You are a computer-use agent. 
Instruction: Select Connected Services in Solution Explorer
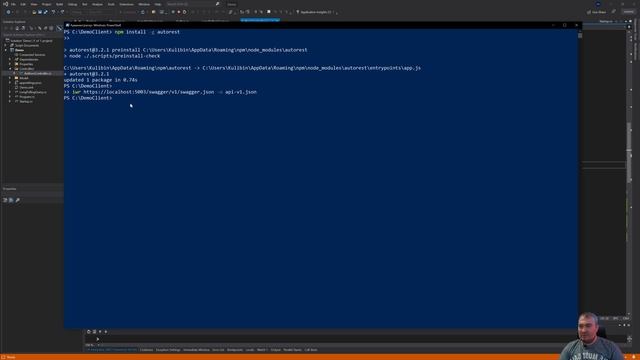point(32,55)
